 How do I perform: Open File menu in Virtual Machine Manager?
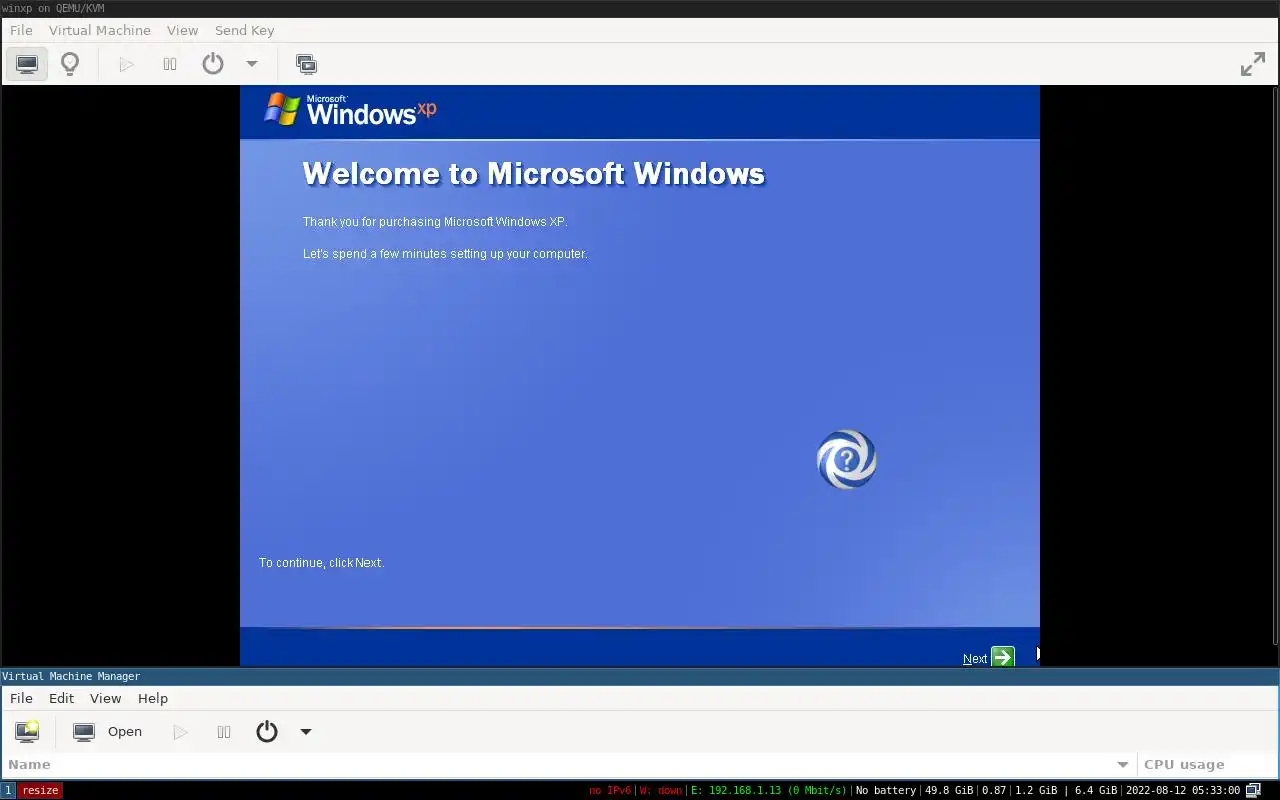pyautogui.click(x=21, y=698)
